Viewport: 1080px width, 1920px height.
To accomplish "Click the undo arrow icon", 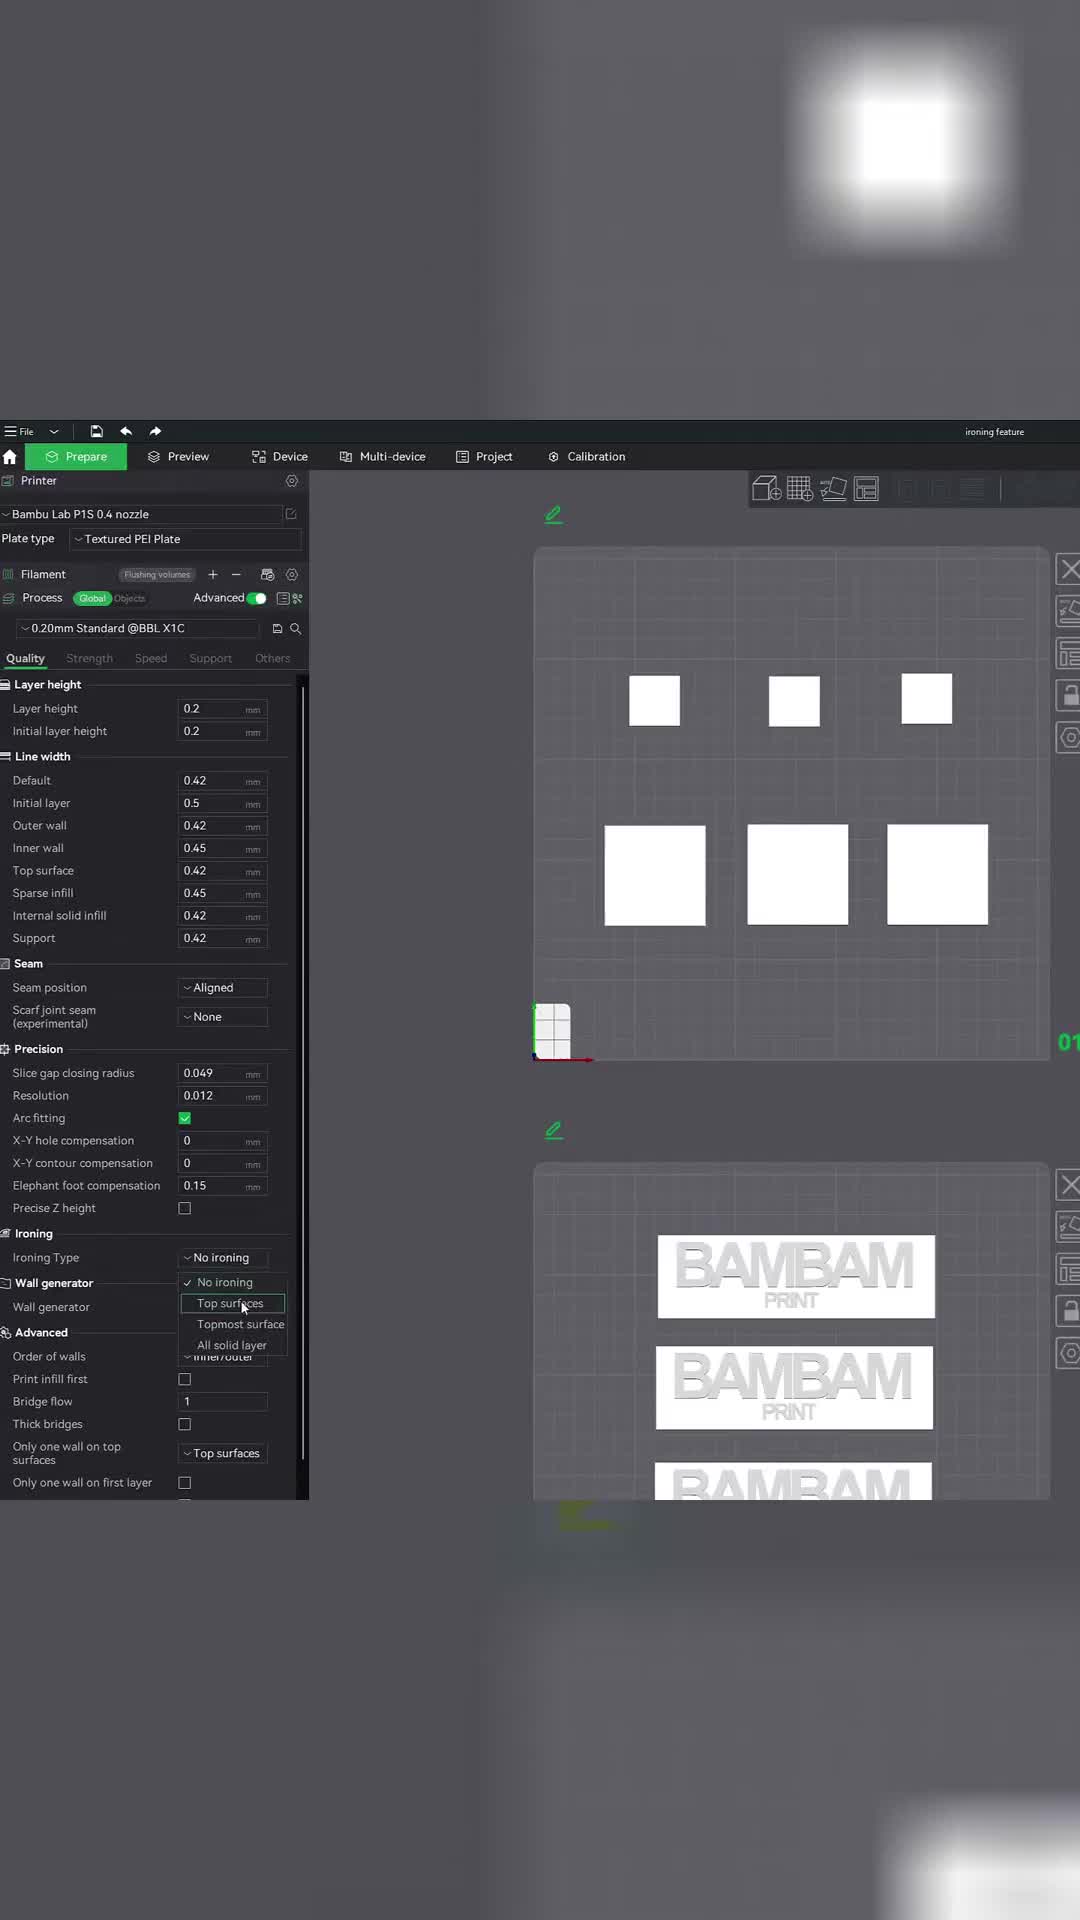I will click(126, 431).
